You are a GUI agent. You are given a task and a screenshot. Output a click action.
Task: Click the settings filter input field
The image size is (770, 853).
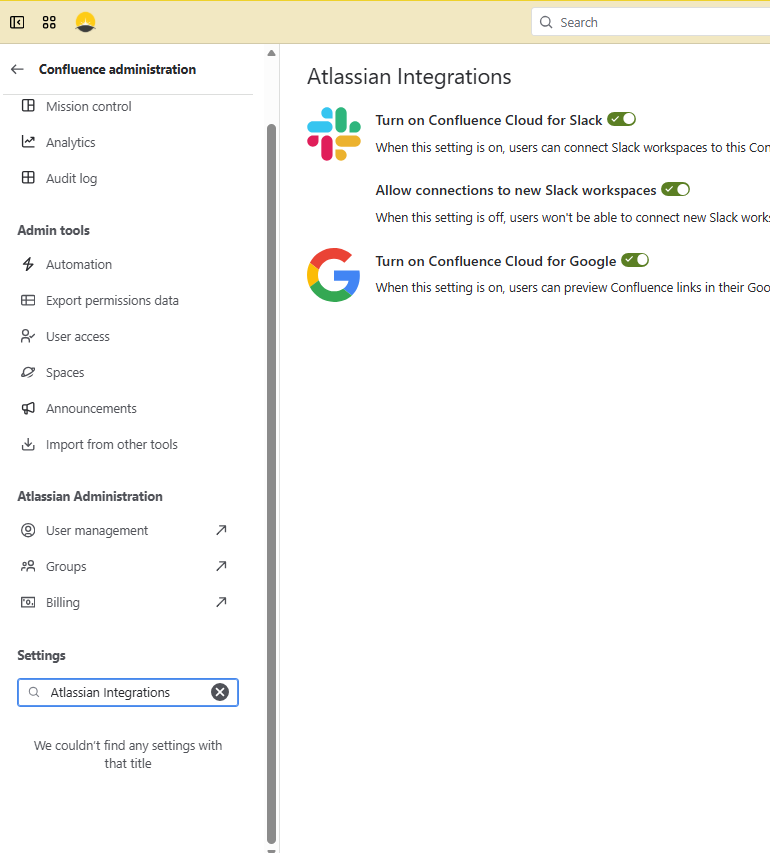coord(128,692)
